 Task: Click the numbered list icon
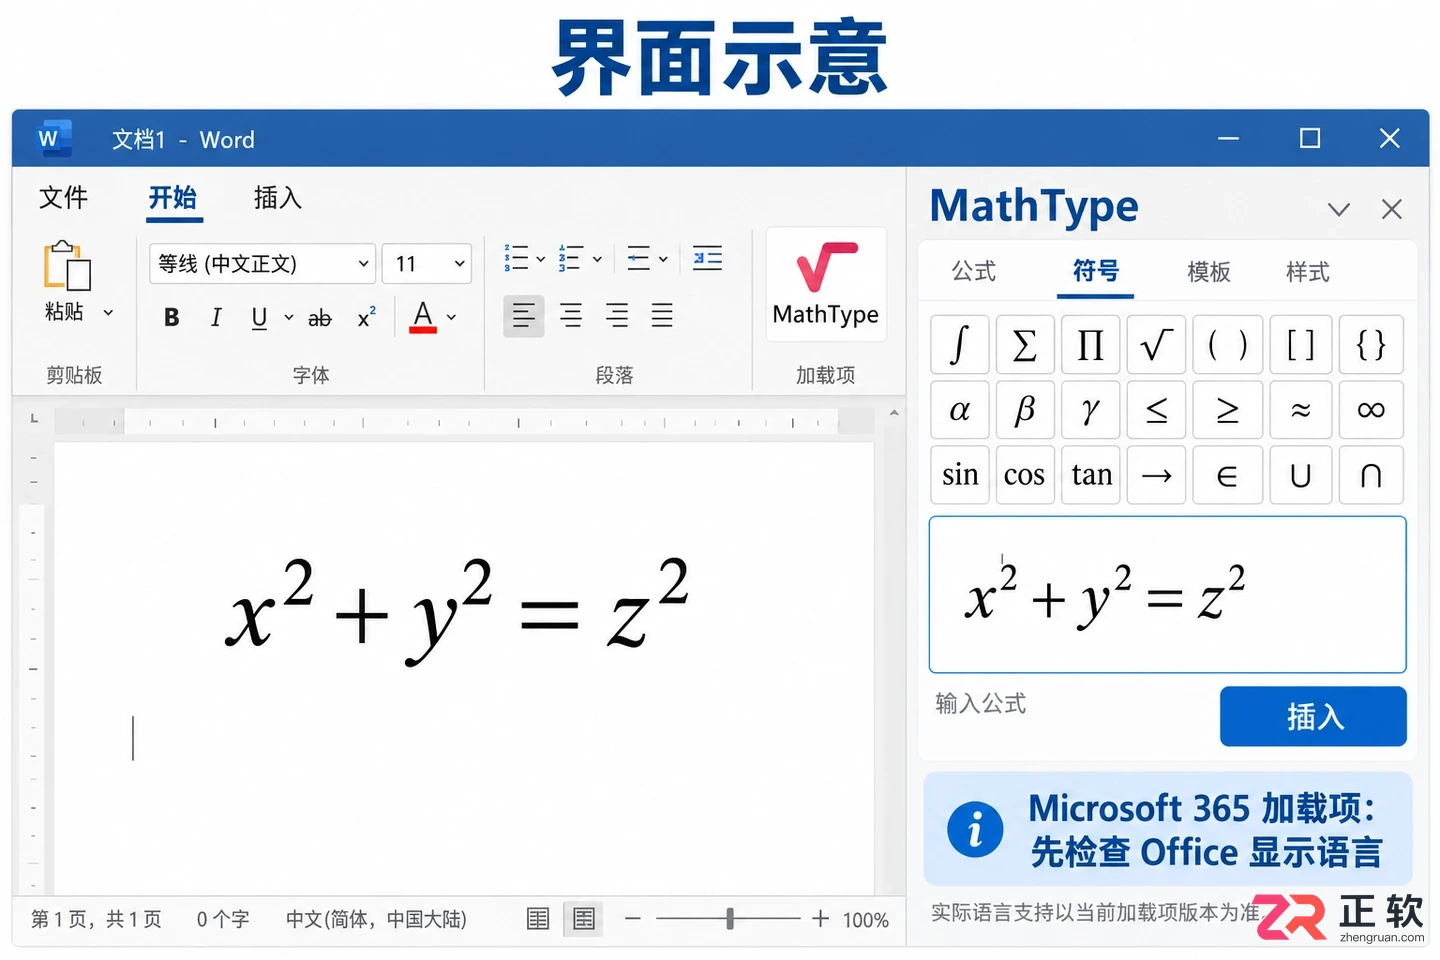click(x=570, y=258)
